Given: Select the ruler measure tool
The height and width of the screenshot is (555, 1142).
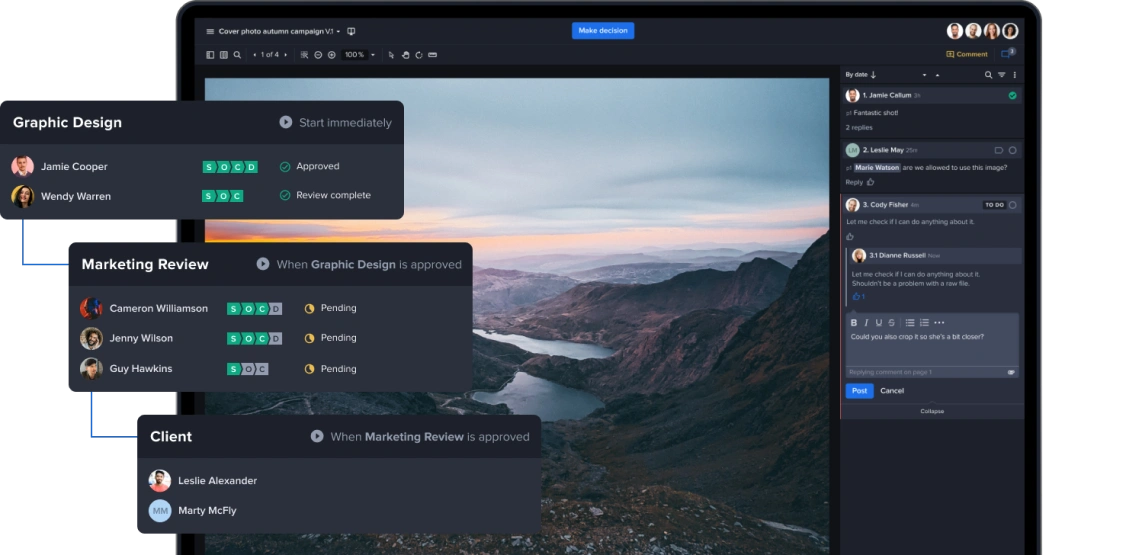Looking at the screenshot, I should point(432,55).
